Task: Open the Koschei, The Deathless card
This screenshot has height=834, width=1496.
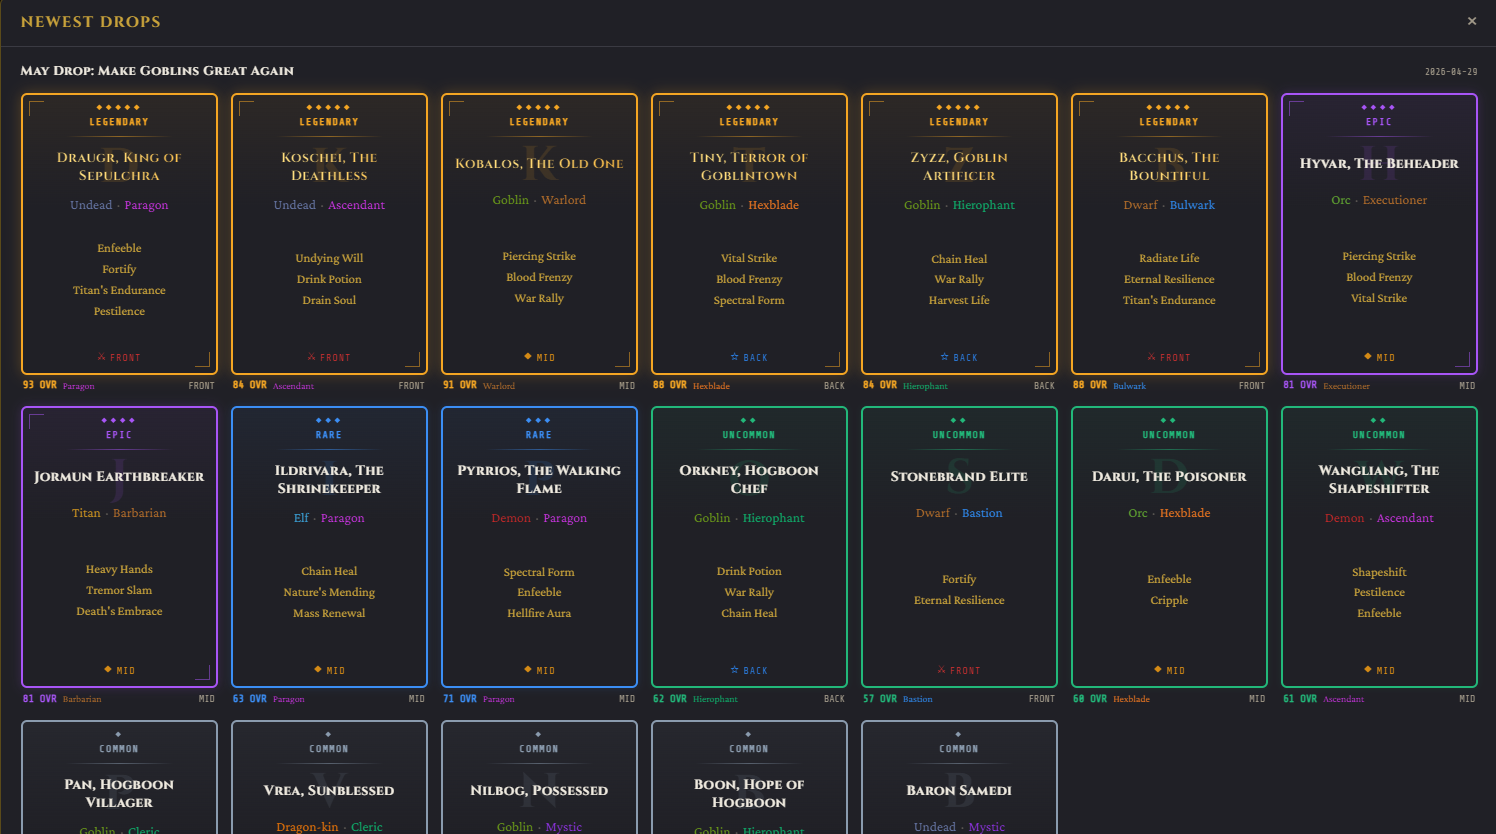Action: (329, 234)
